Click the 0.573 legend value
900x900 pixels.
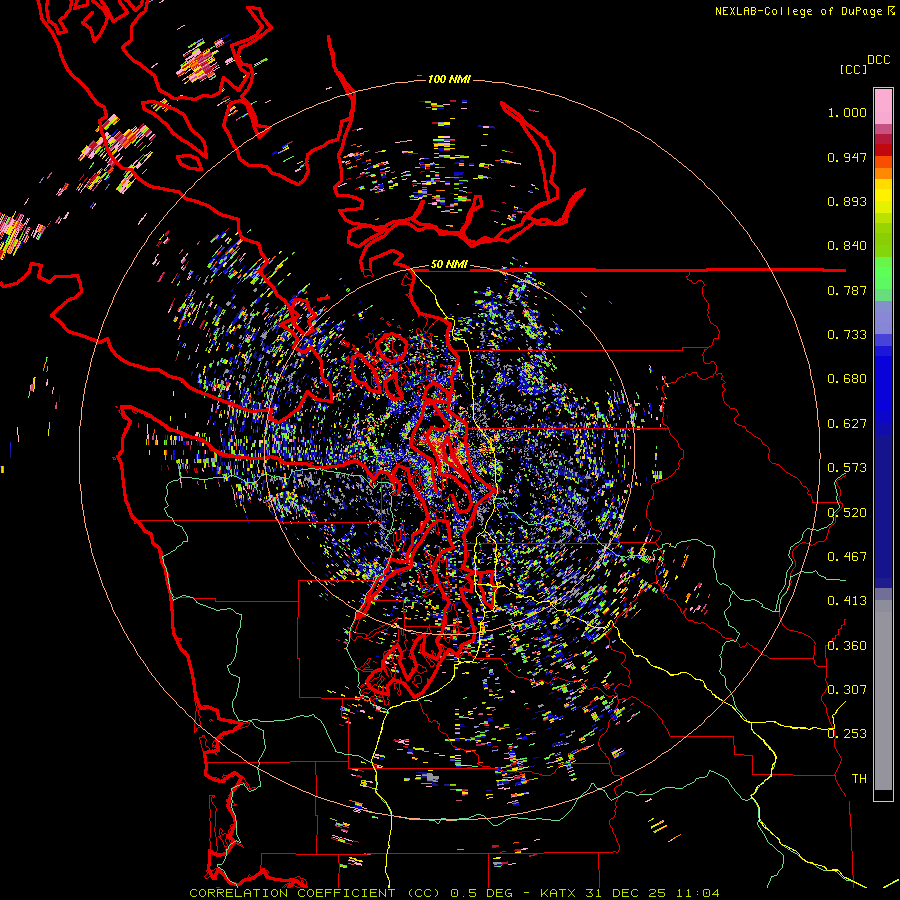847,468
